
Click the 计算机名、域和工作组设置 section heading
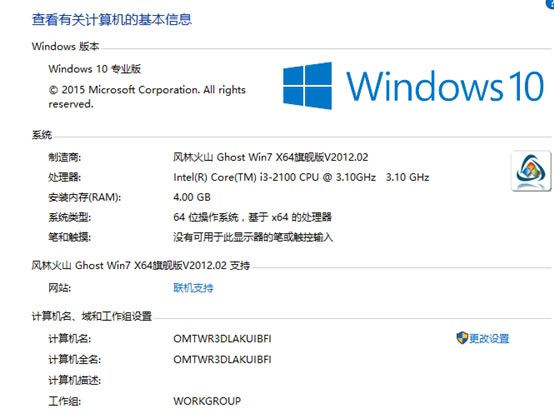tap(92, 316)
